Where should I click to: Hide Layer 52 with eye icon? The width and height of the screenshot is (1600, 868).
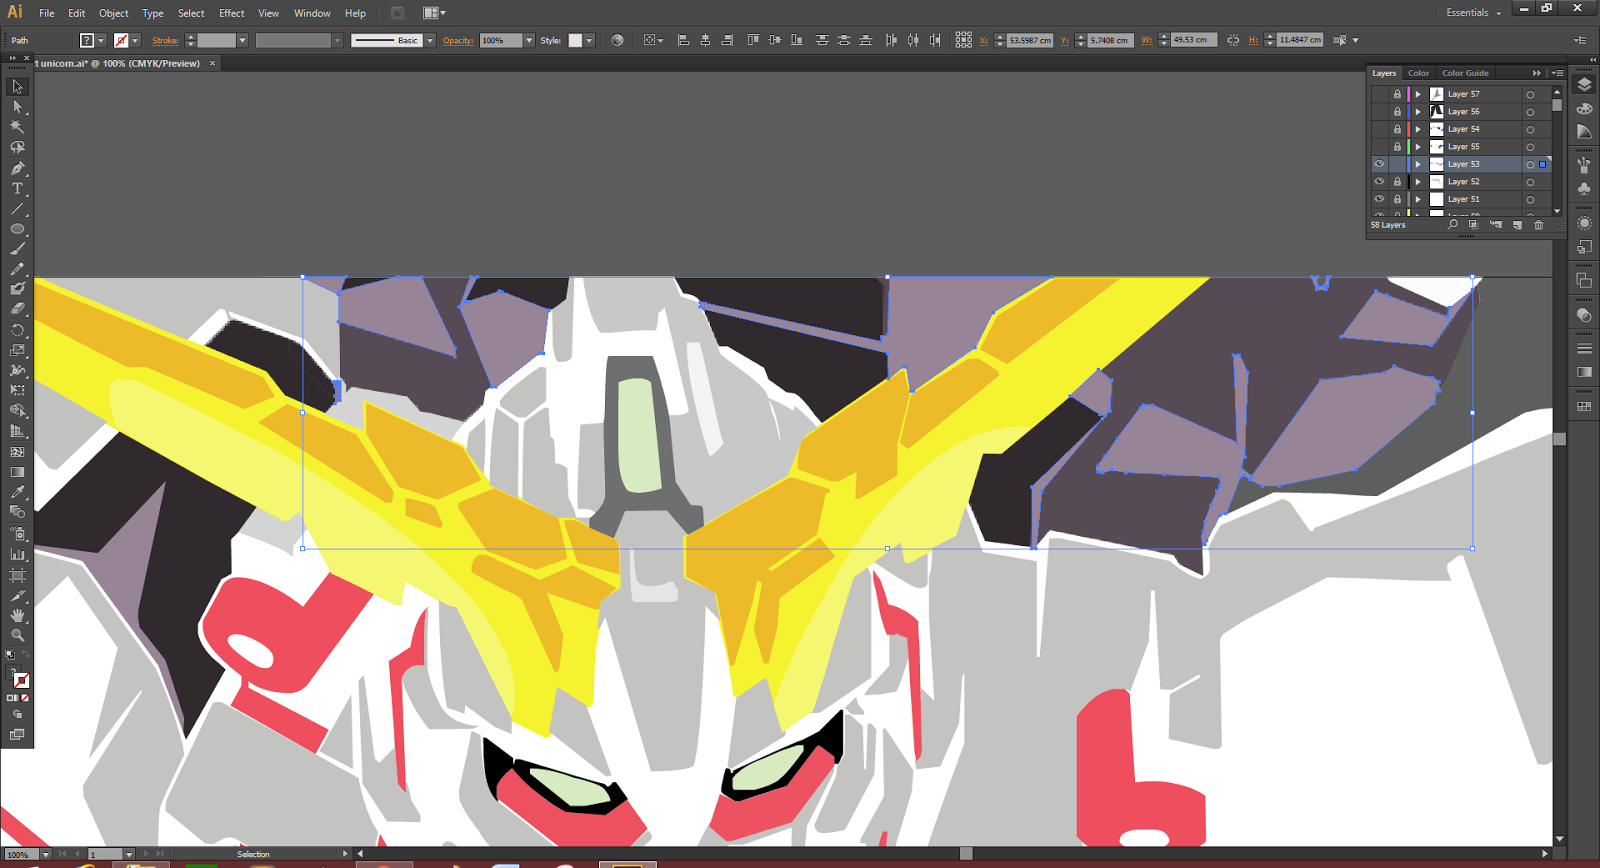point(1379,181)
